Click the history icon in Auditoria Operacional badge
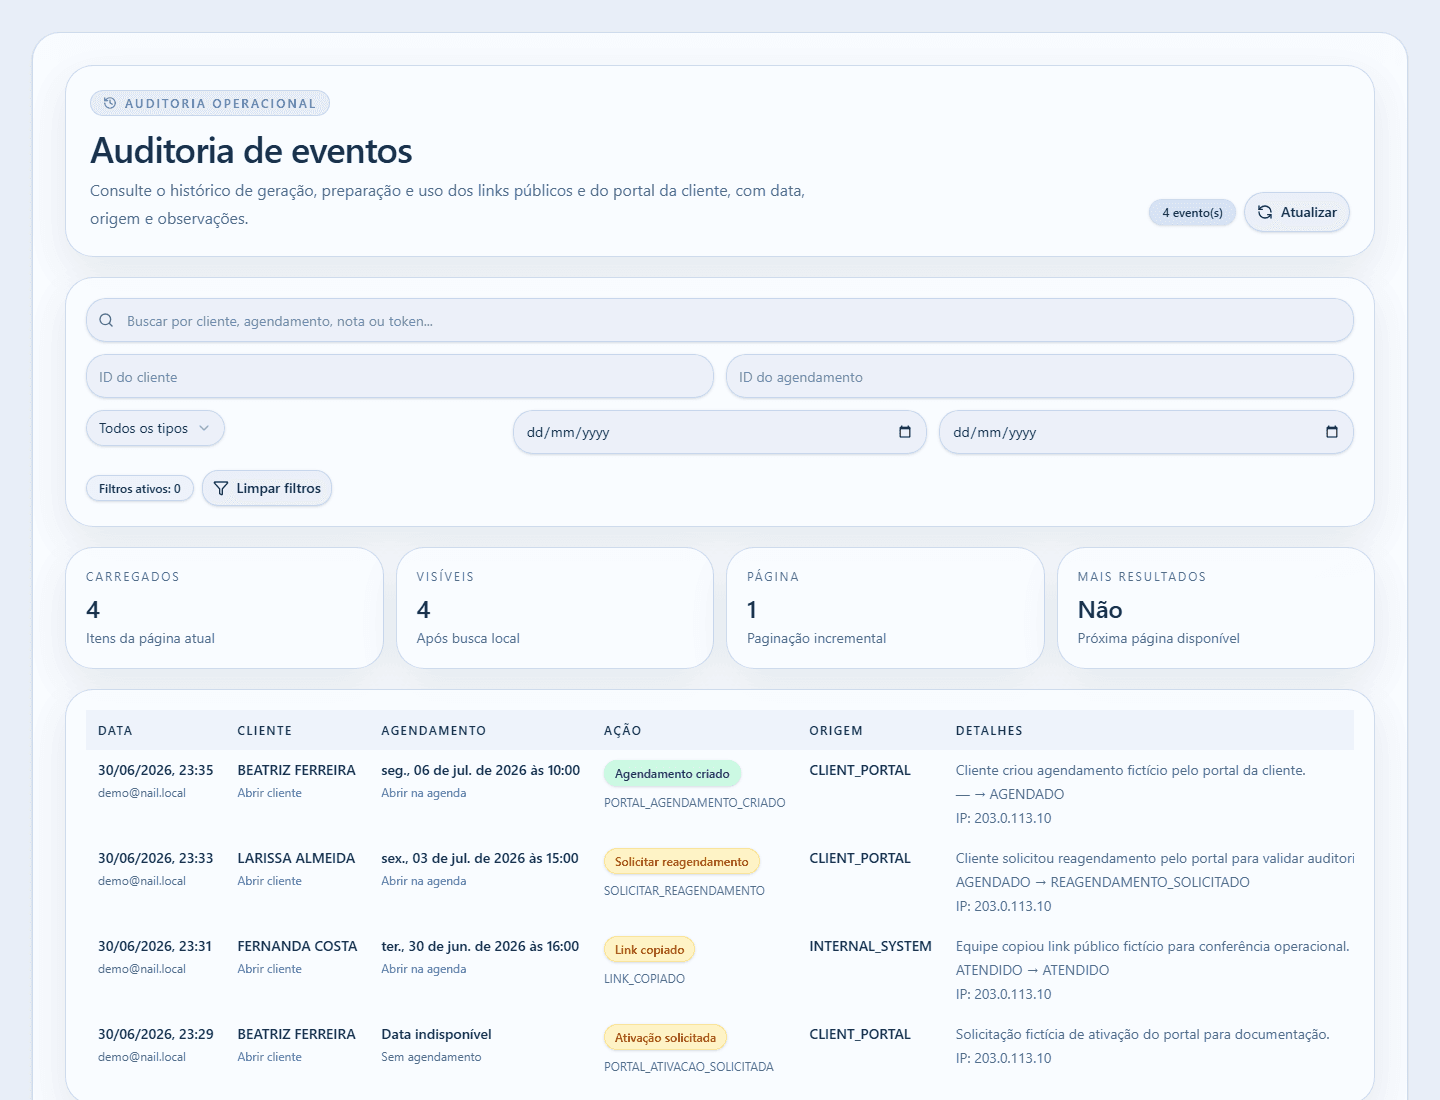Image resolution: width=1440 pixels, height=1100 pixels. click(x=110, y=103)
